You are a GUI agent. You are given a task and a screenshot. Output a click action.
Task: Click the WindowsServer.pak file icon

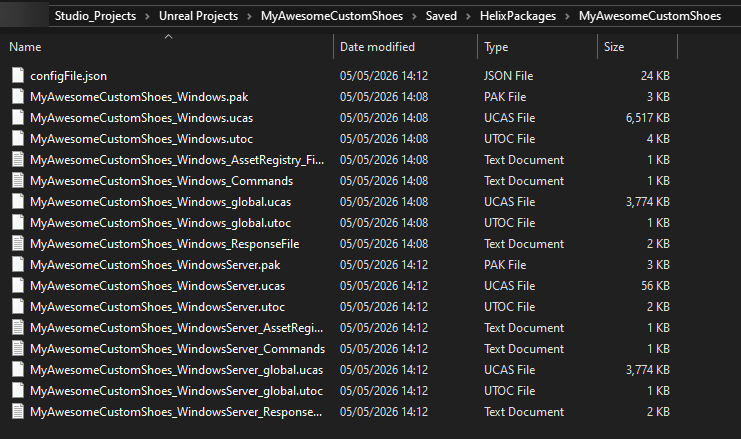[x=18, y=265]
